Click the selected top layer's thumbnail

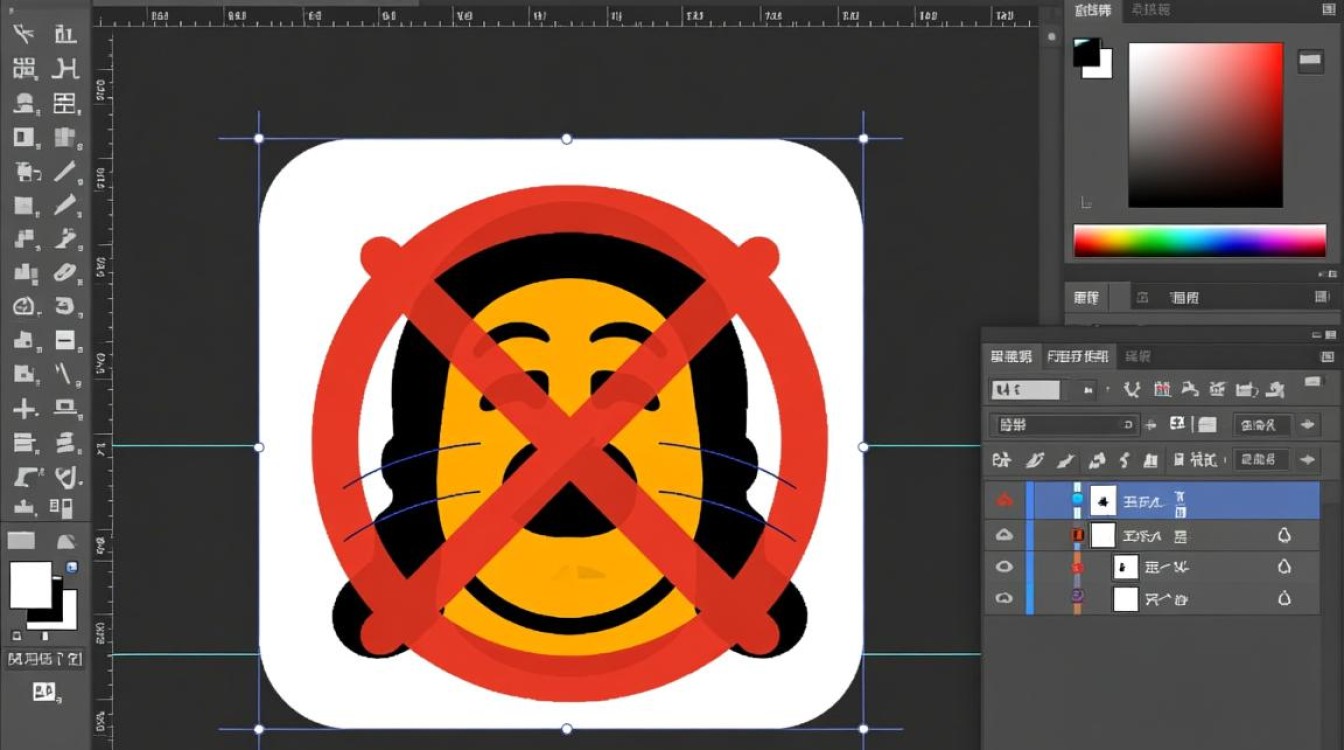coord(1103,500)
